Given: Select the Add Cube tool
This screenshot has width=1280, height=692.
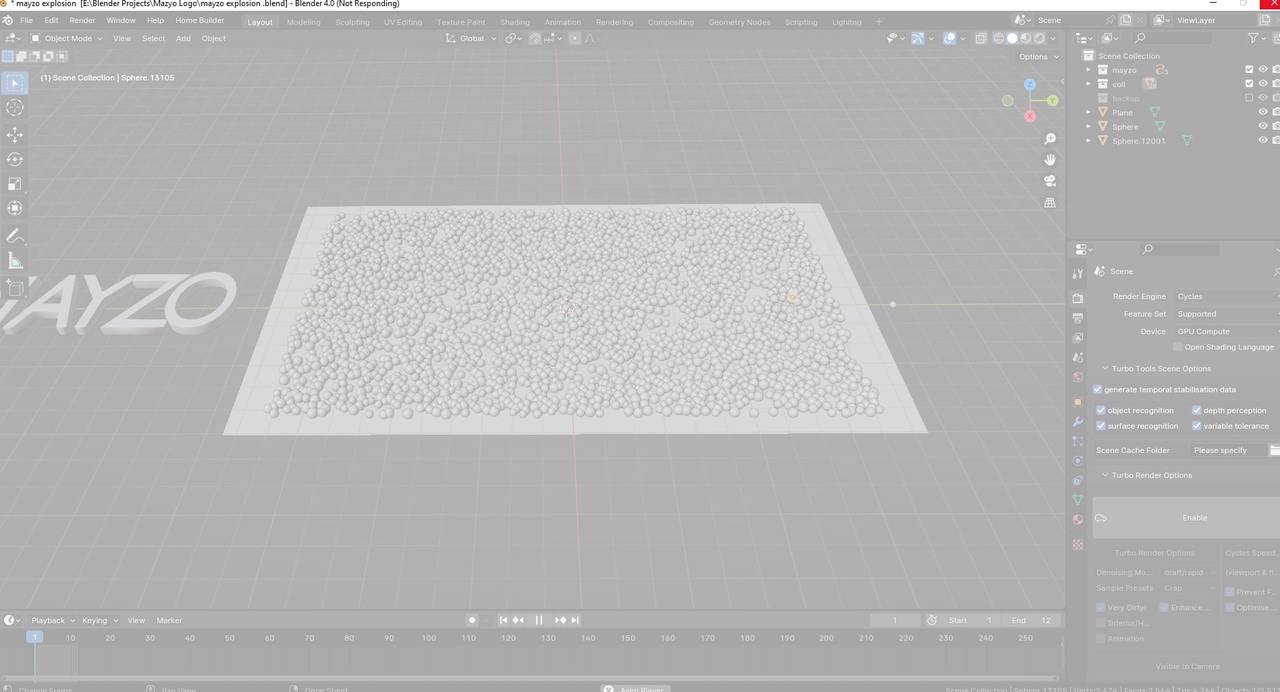Looking at the screenshot, I should [x=15, y=288].
